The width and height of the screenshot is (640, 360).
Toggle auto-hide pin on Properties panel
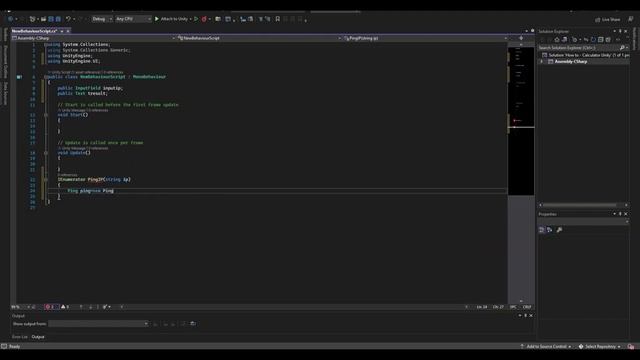pos(620,214)
